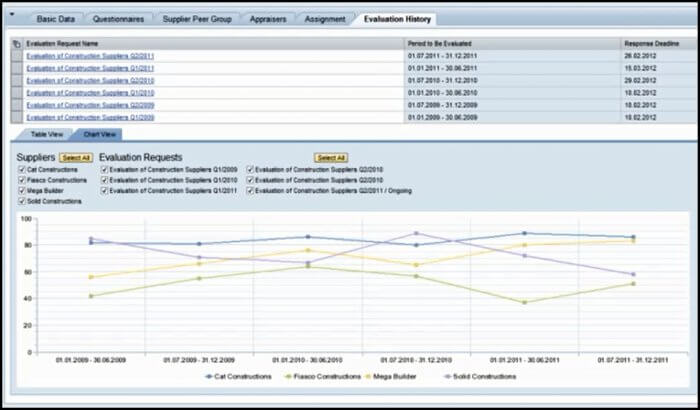Open the small arrow menu left of Basic Data
The image size is (700, 410).
(12, 14)
